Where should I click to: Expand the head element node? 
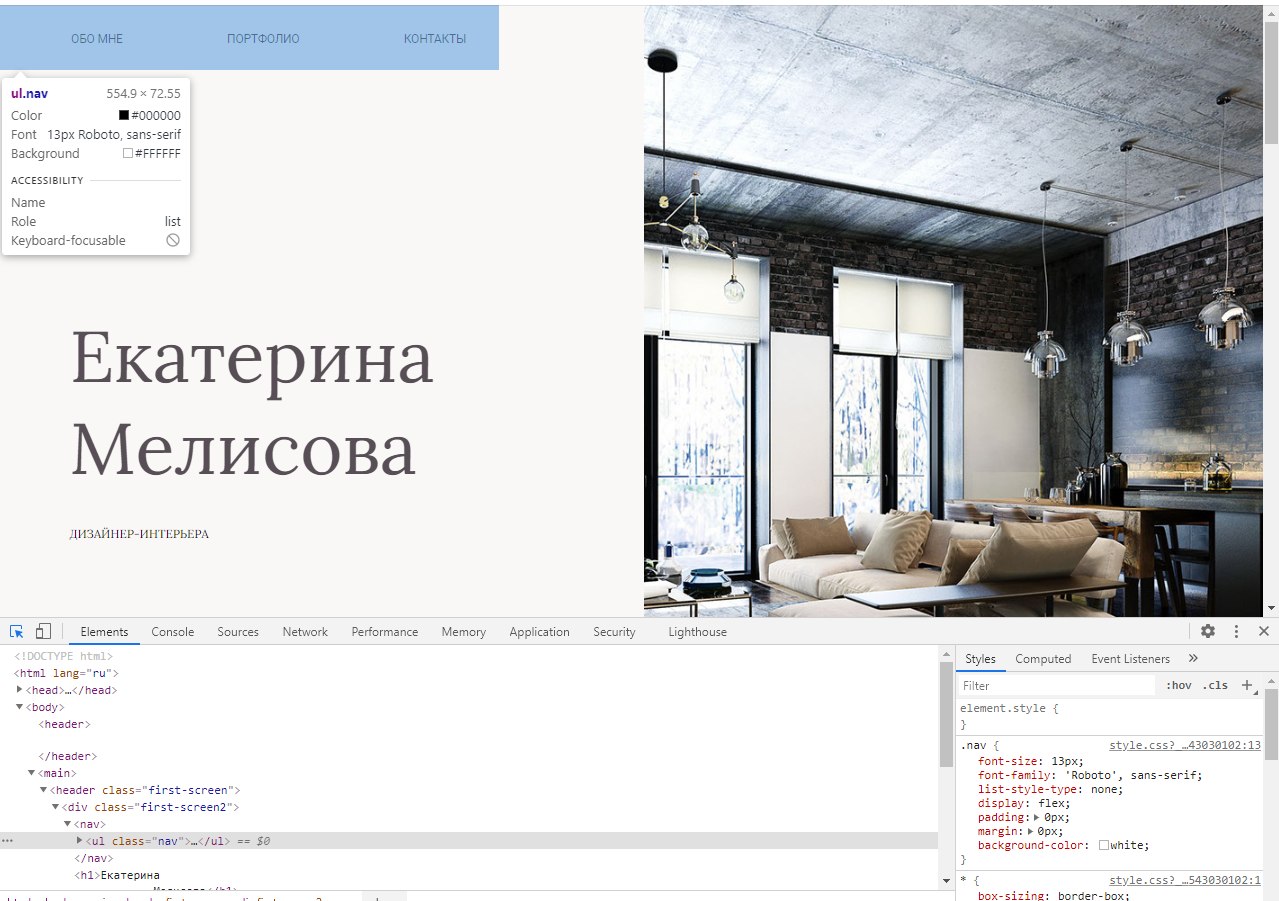point(20,690)
